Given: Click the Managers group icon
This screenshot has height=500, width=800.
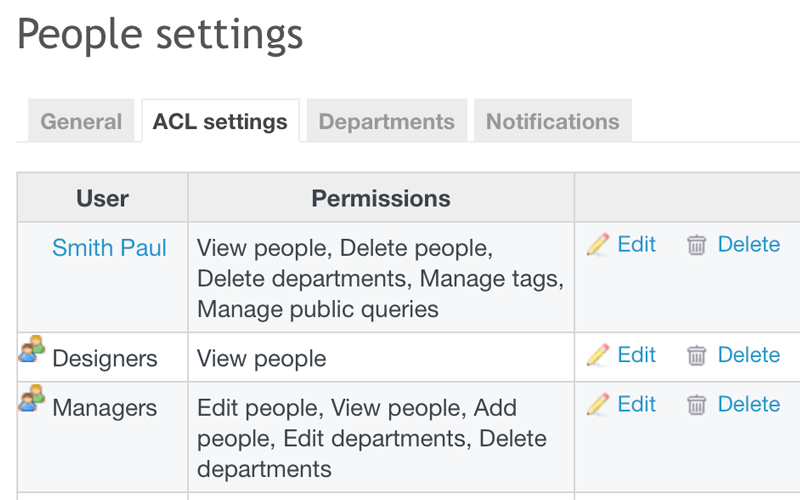Looking at the screenshot, I should click(x=32, y=399).
